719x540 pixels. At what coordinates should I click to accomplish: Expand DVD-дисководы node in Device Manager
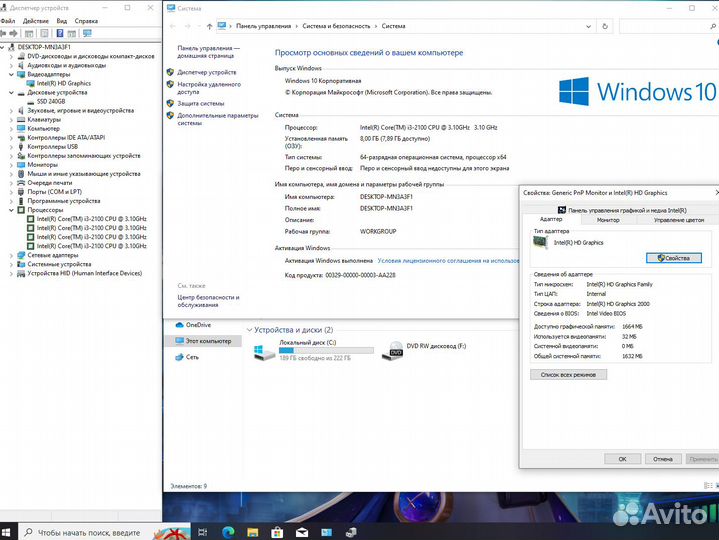(11, 56)
